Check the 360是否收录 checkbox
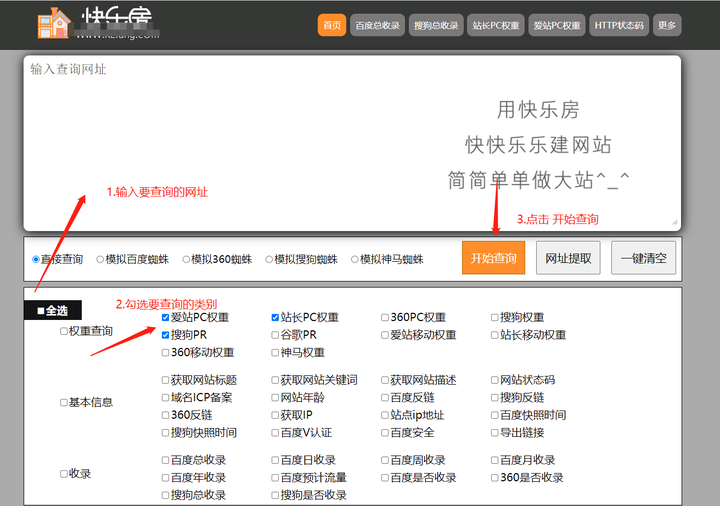 (495, 478)
